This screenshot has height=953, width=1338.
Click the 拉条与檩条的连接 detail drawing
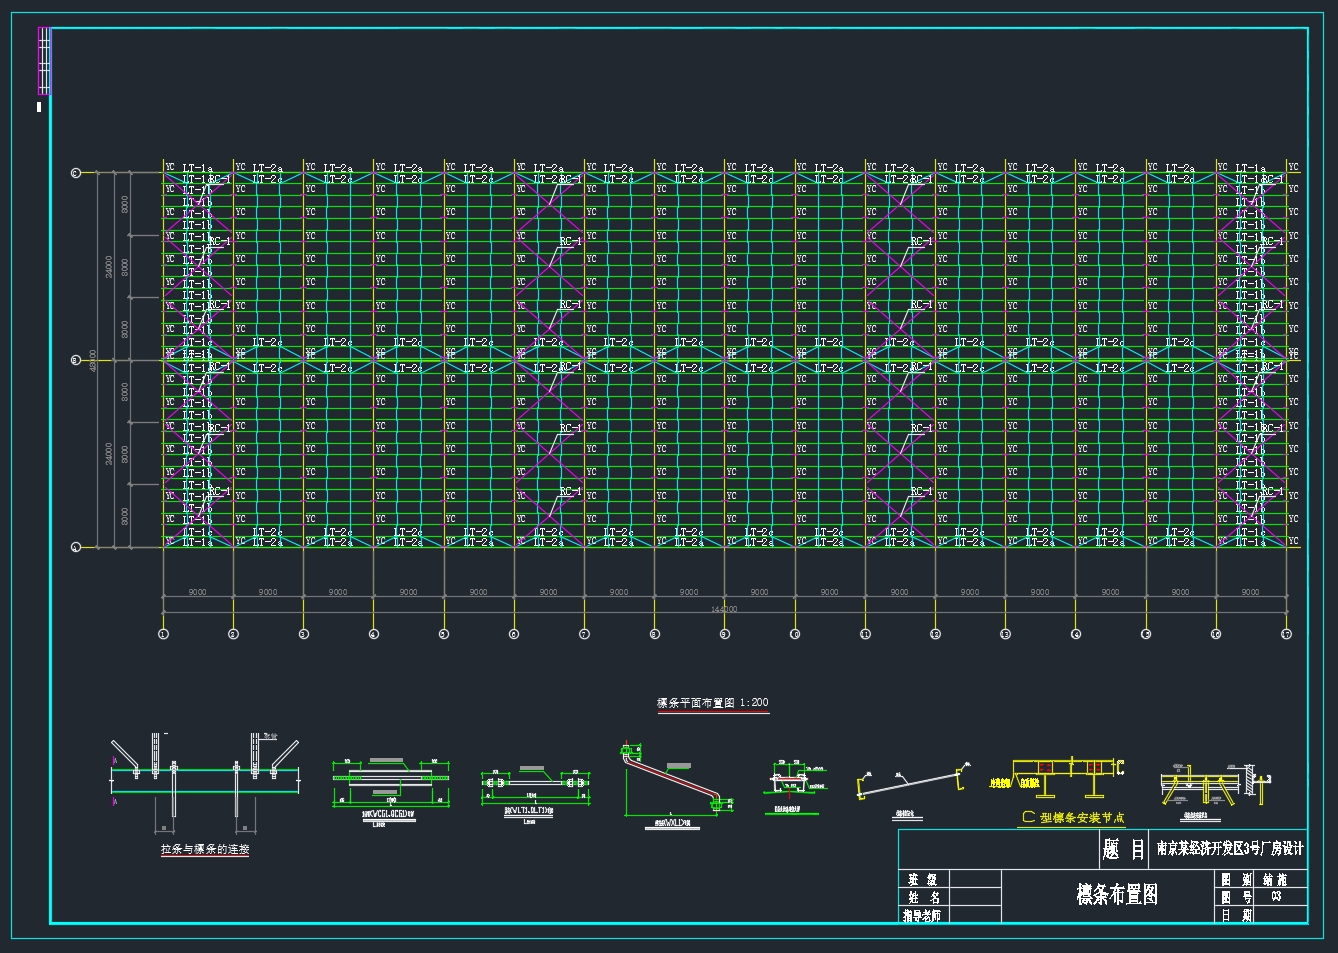pyautogui.click(x=205, y=780)
